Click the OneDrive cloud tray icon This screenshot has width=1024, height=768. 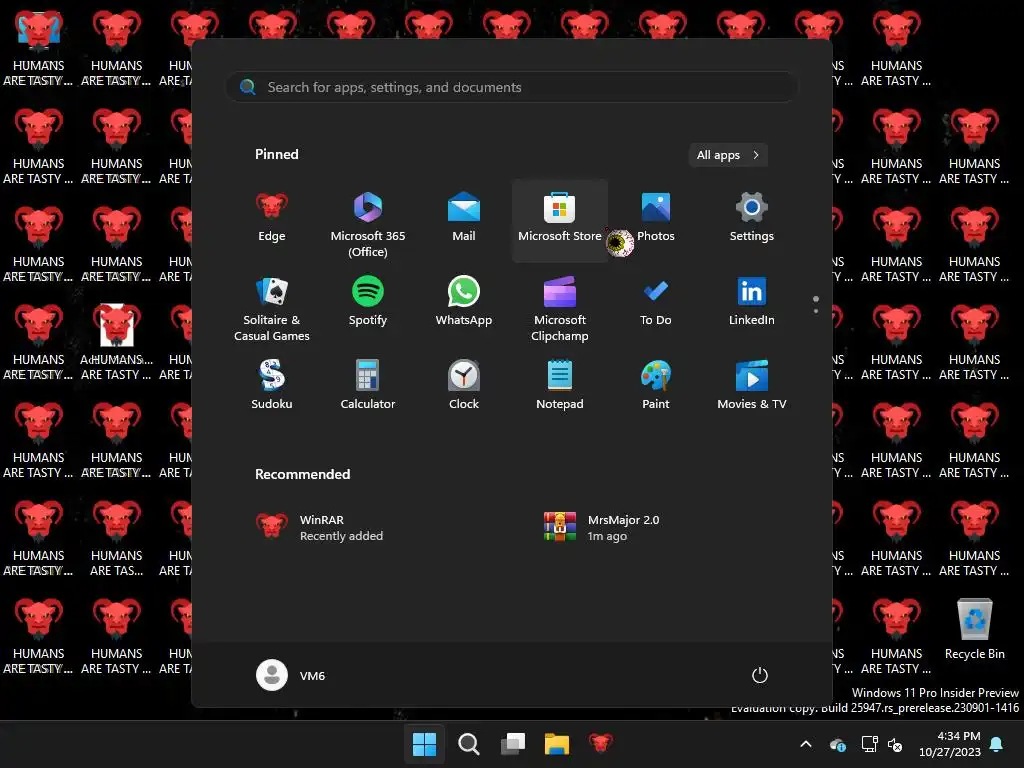pos(837,744)
